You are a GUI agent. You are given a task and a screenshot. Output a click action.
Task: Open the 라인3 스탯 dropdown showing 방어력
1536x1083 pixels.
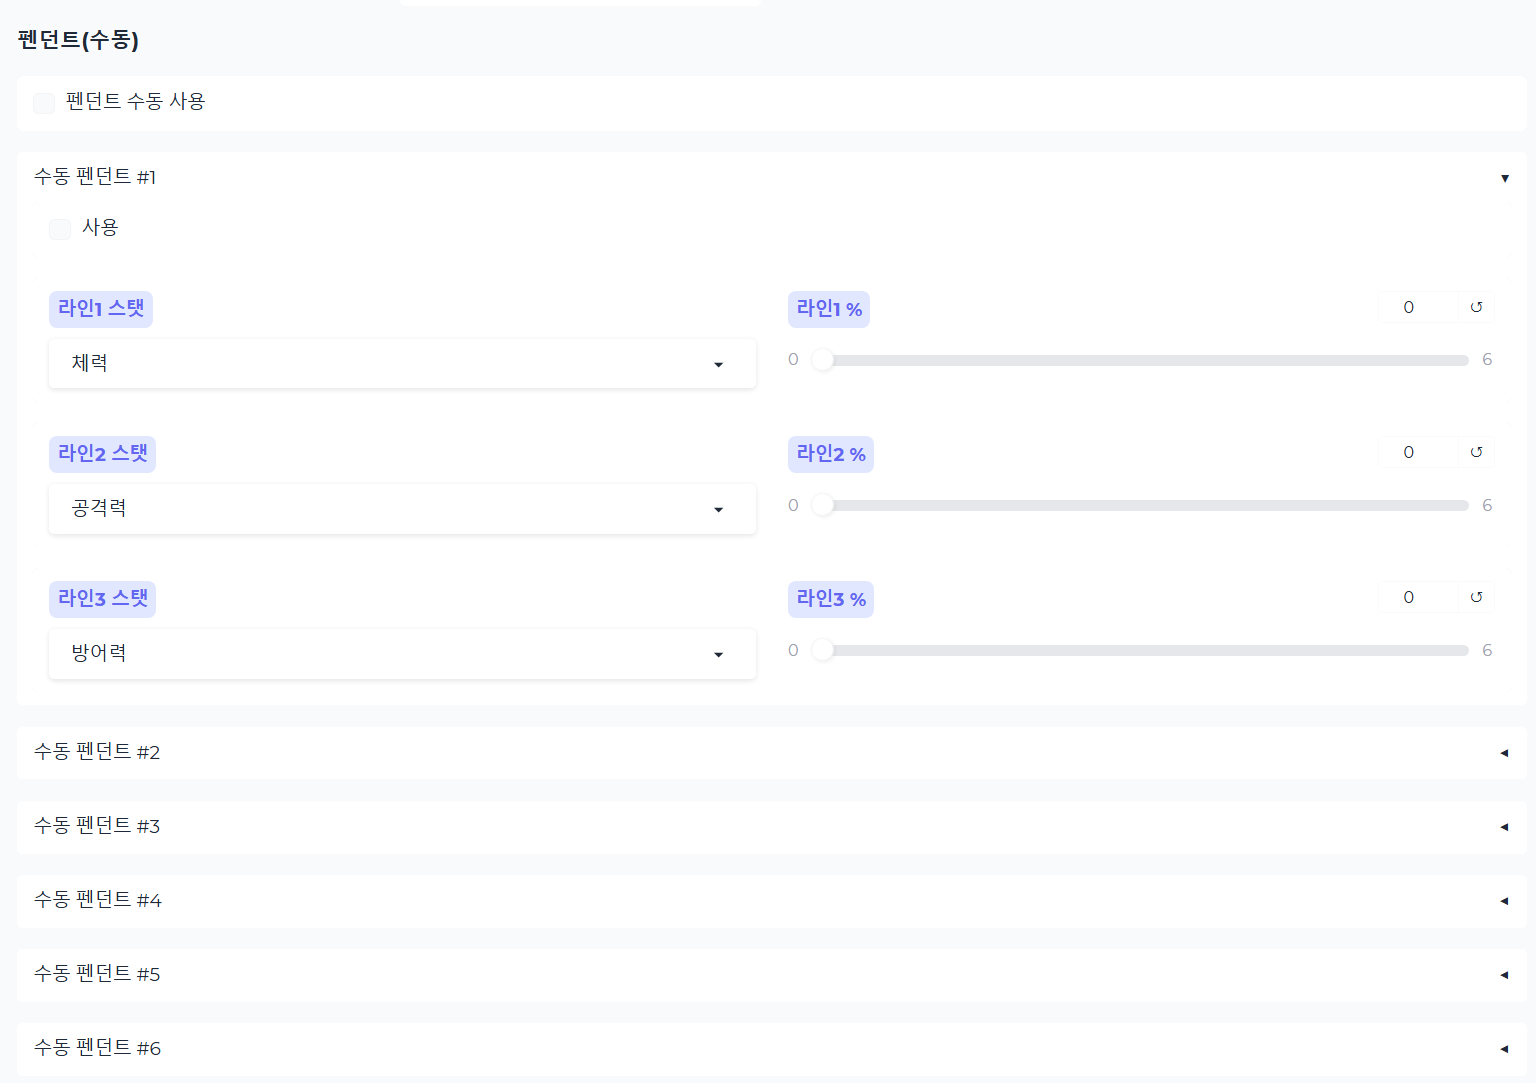pos(402,654)
